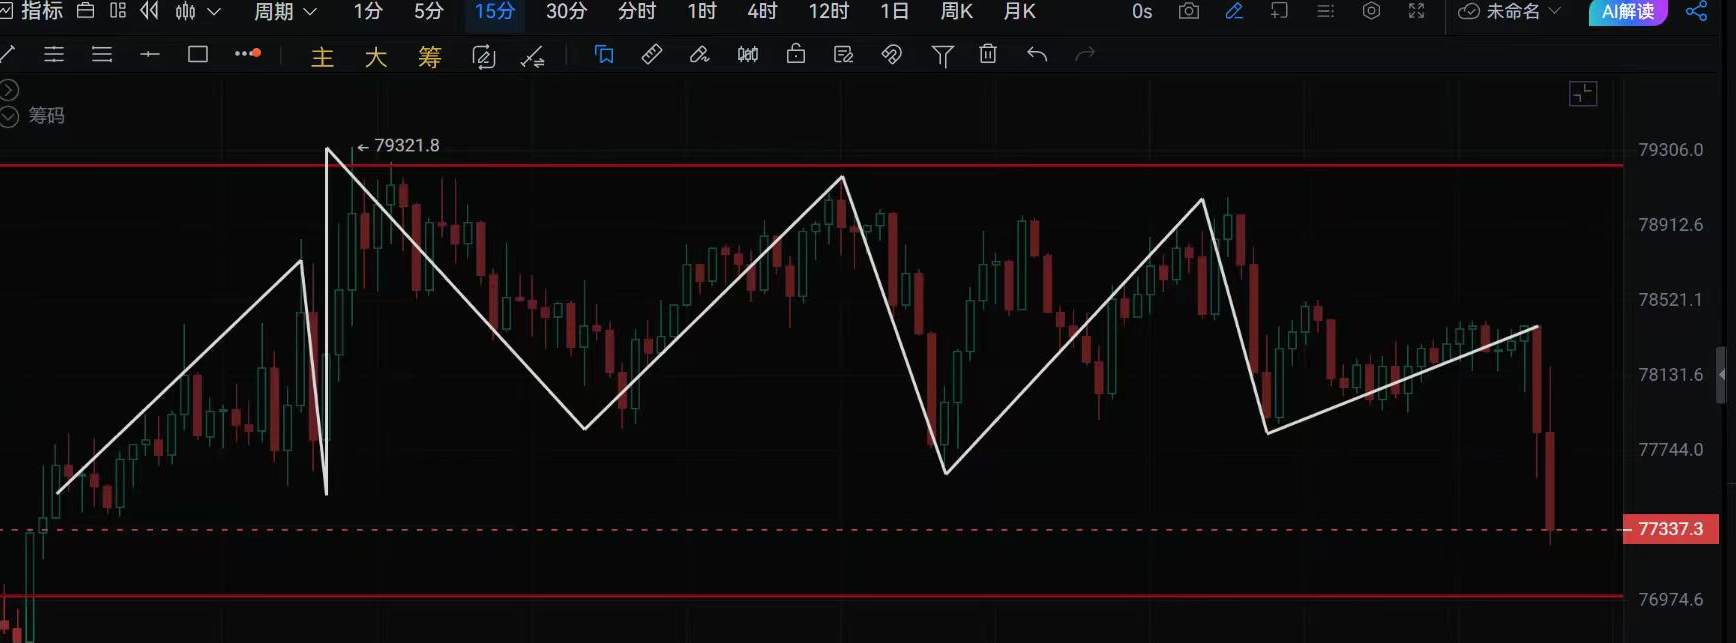
Task: Toggle the drawing lock icon
Action: click(x=796, y=55)
